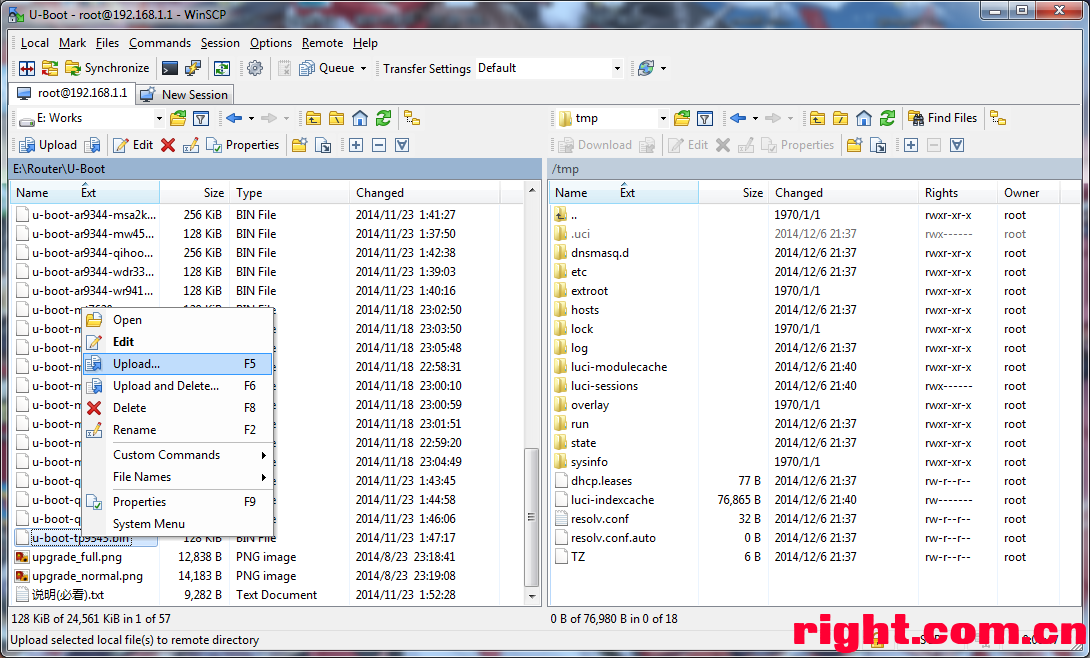The image size is (1090, 658).
Task: Click the local Select Files plus icon
Action: coord(356,145)
